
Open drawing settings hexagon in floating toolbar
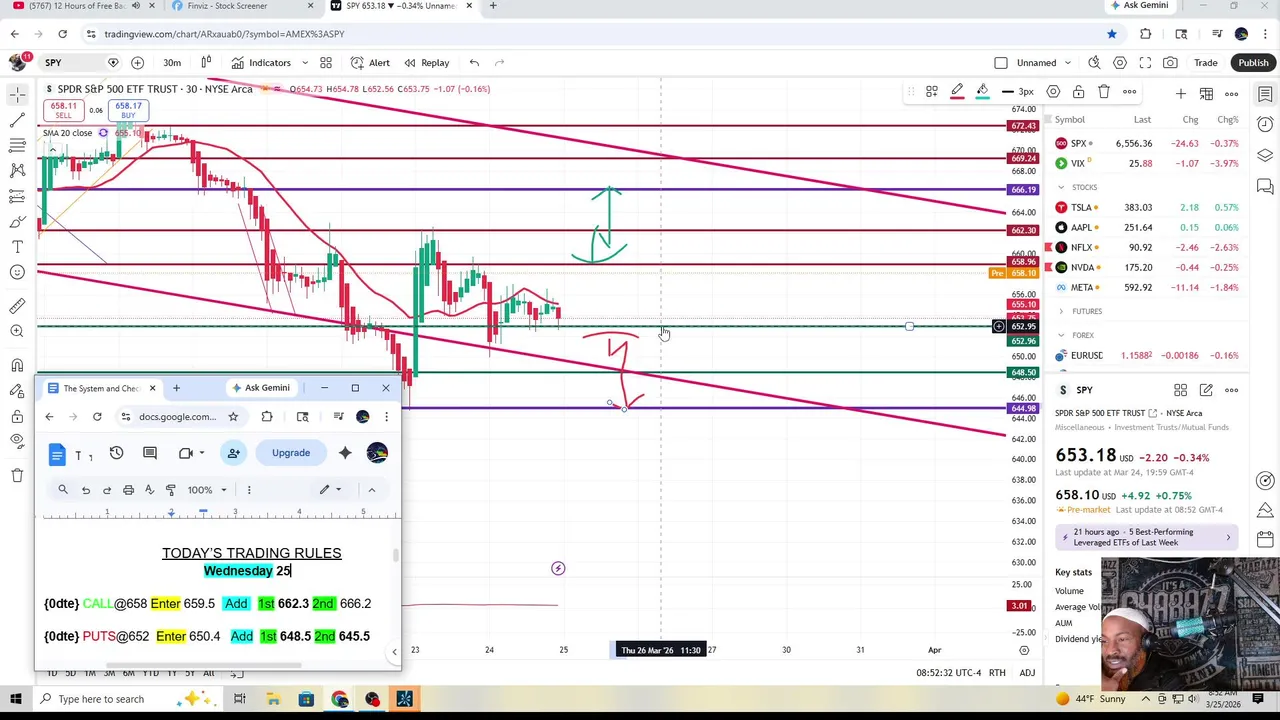1053,92
